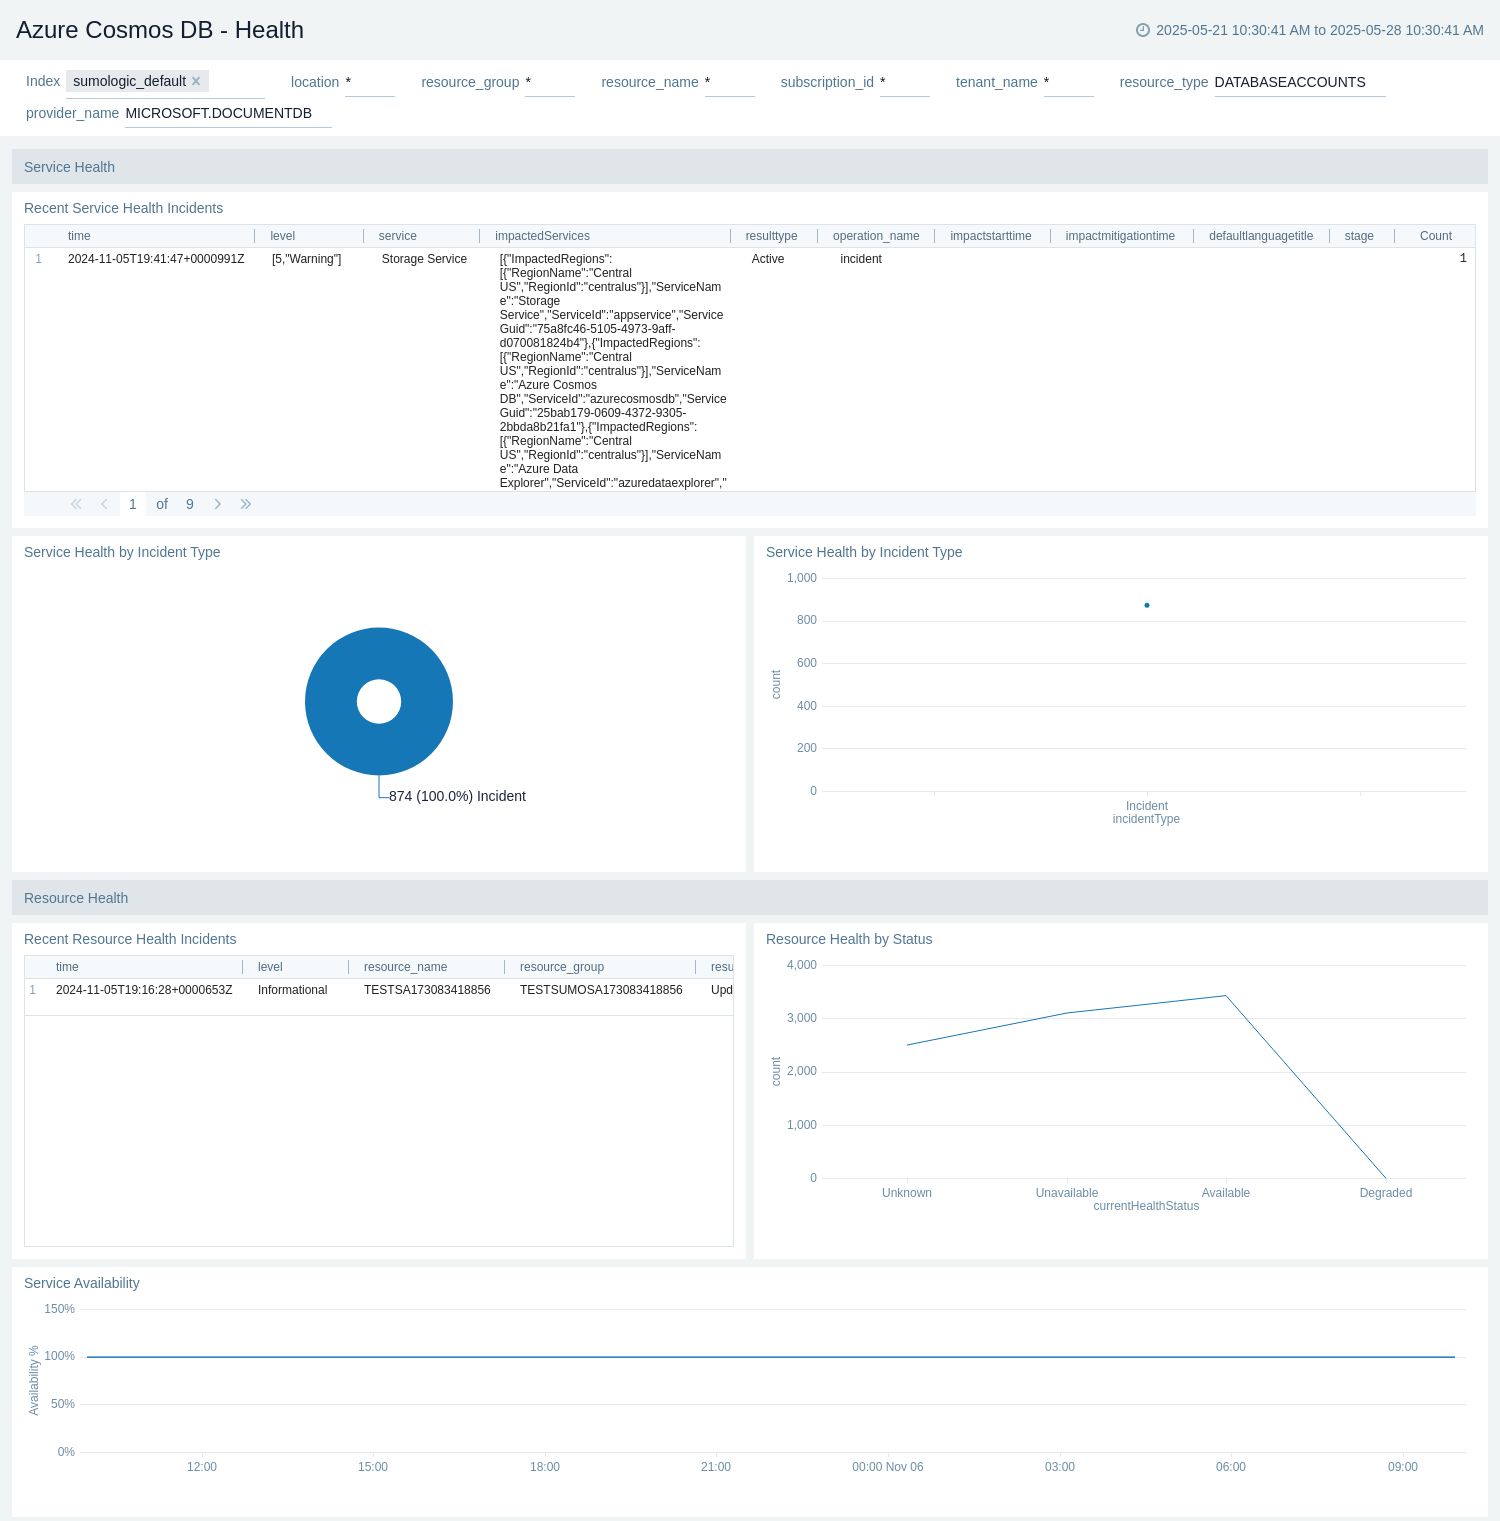
Task: Click the impactedServices JSON cell
Action: pyautogui.click(x=613, y=370)
